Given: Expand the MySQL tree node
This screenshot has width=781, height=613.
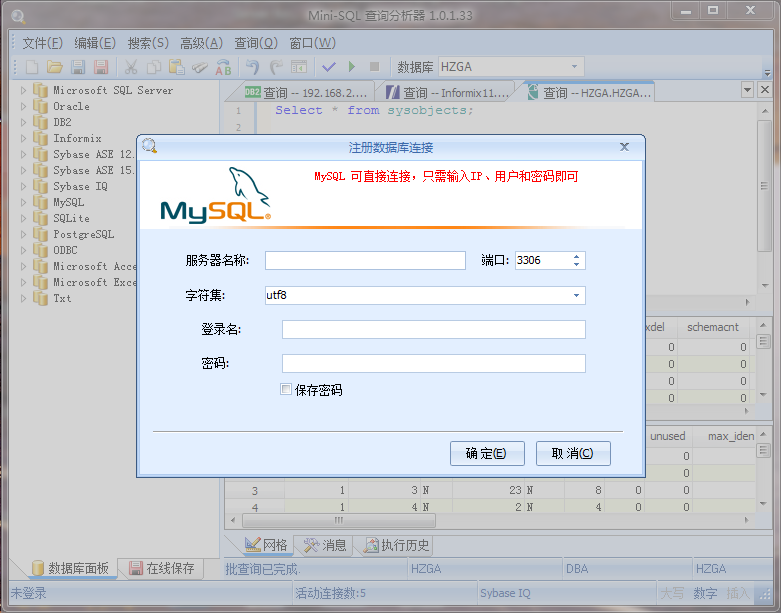Looking at the screenshot, I should (x=23, y=202).
